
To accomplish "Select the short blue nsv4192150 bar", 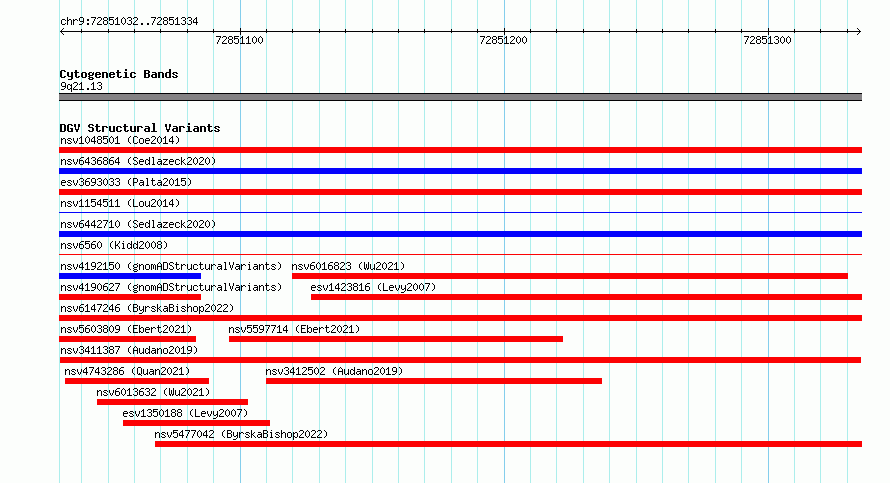I will (x=130, y=276).
